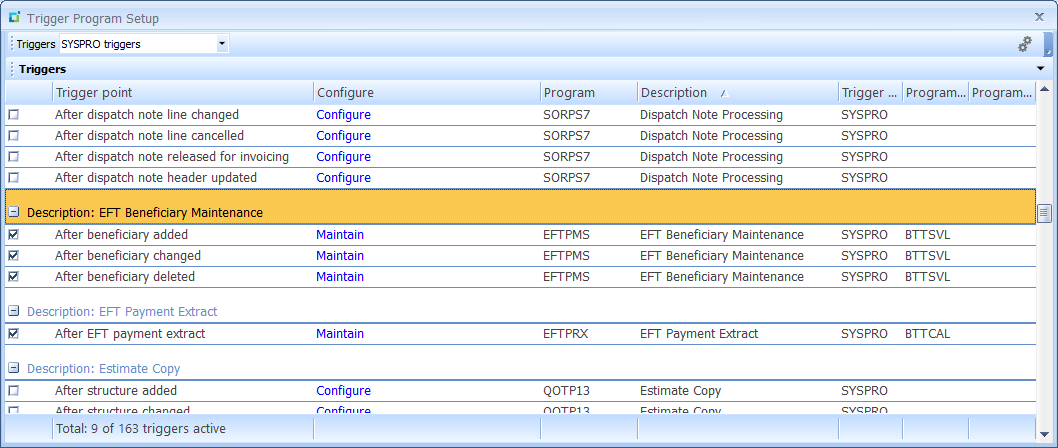Viewport: 1058px width, 448px height.
Task: Collapse the EFT Beneficiary Maintenance group
Action: coord(13,213)
